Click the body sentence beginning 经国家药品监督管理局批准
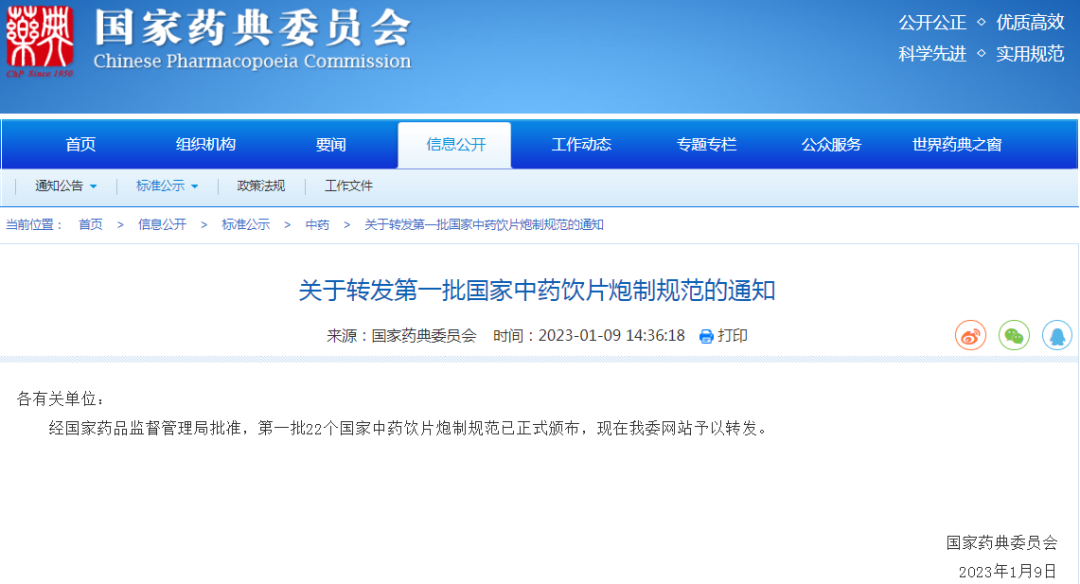1080x584 pixels. coord(409,428)
